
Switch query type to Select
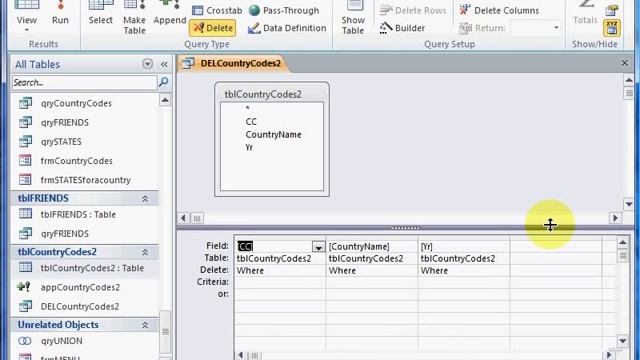[x=100, y=13]
